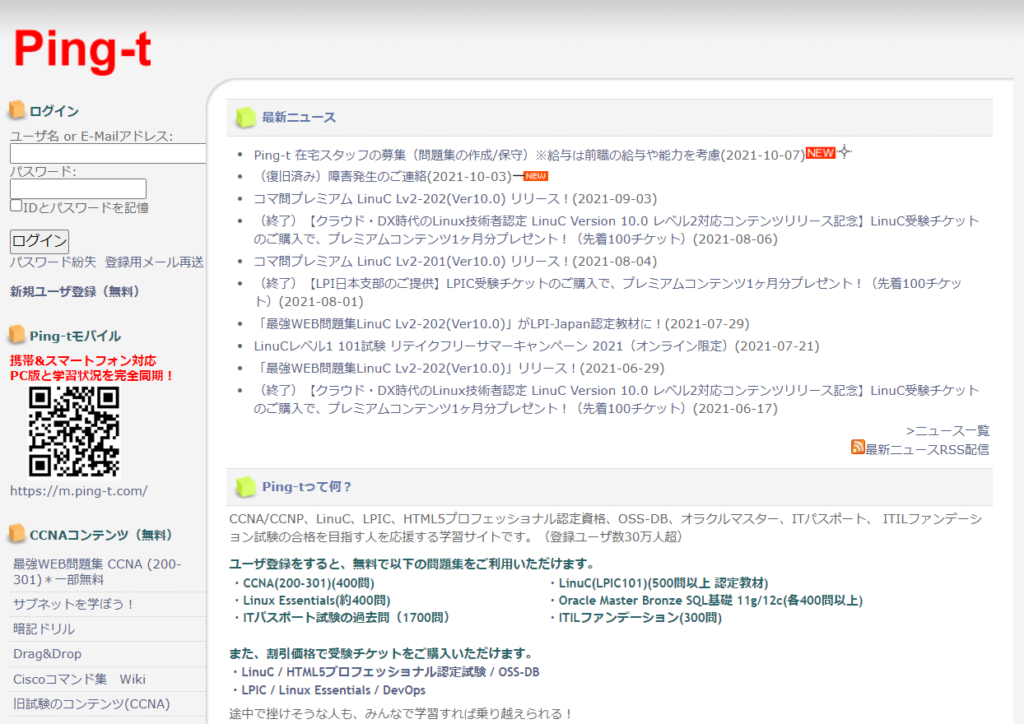Open the Wiki menu link
Viewport: 1024px width, 724px height.
tap(133, 680)
